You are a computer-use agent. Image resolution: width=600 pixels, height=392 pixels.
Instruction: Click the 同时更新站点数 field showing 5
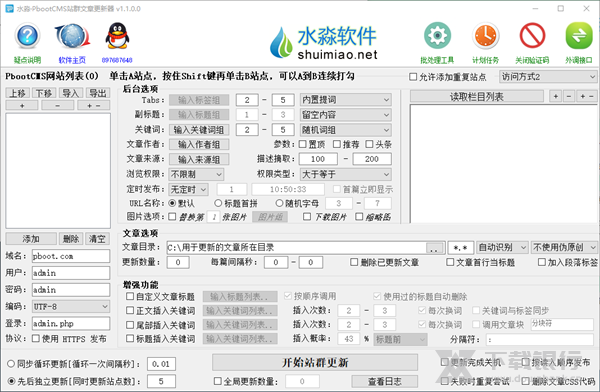coord(161,381)
